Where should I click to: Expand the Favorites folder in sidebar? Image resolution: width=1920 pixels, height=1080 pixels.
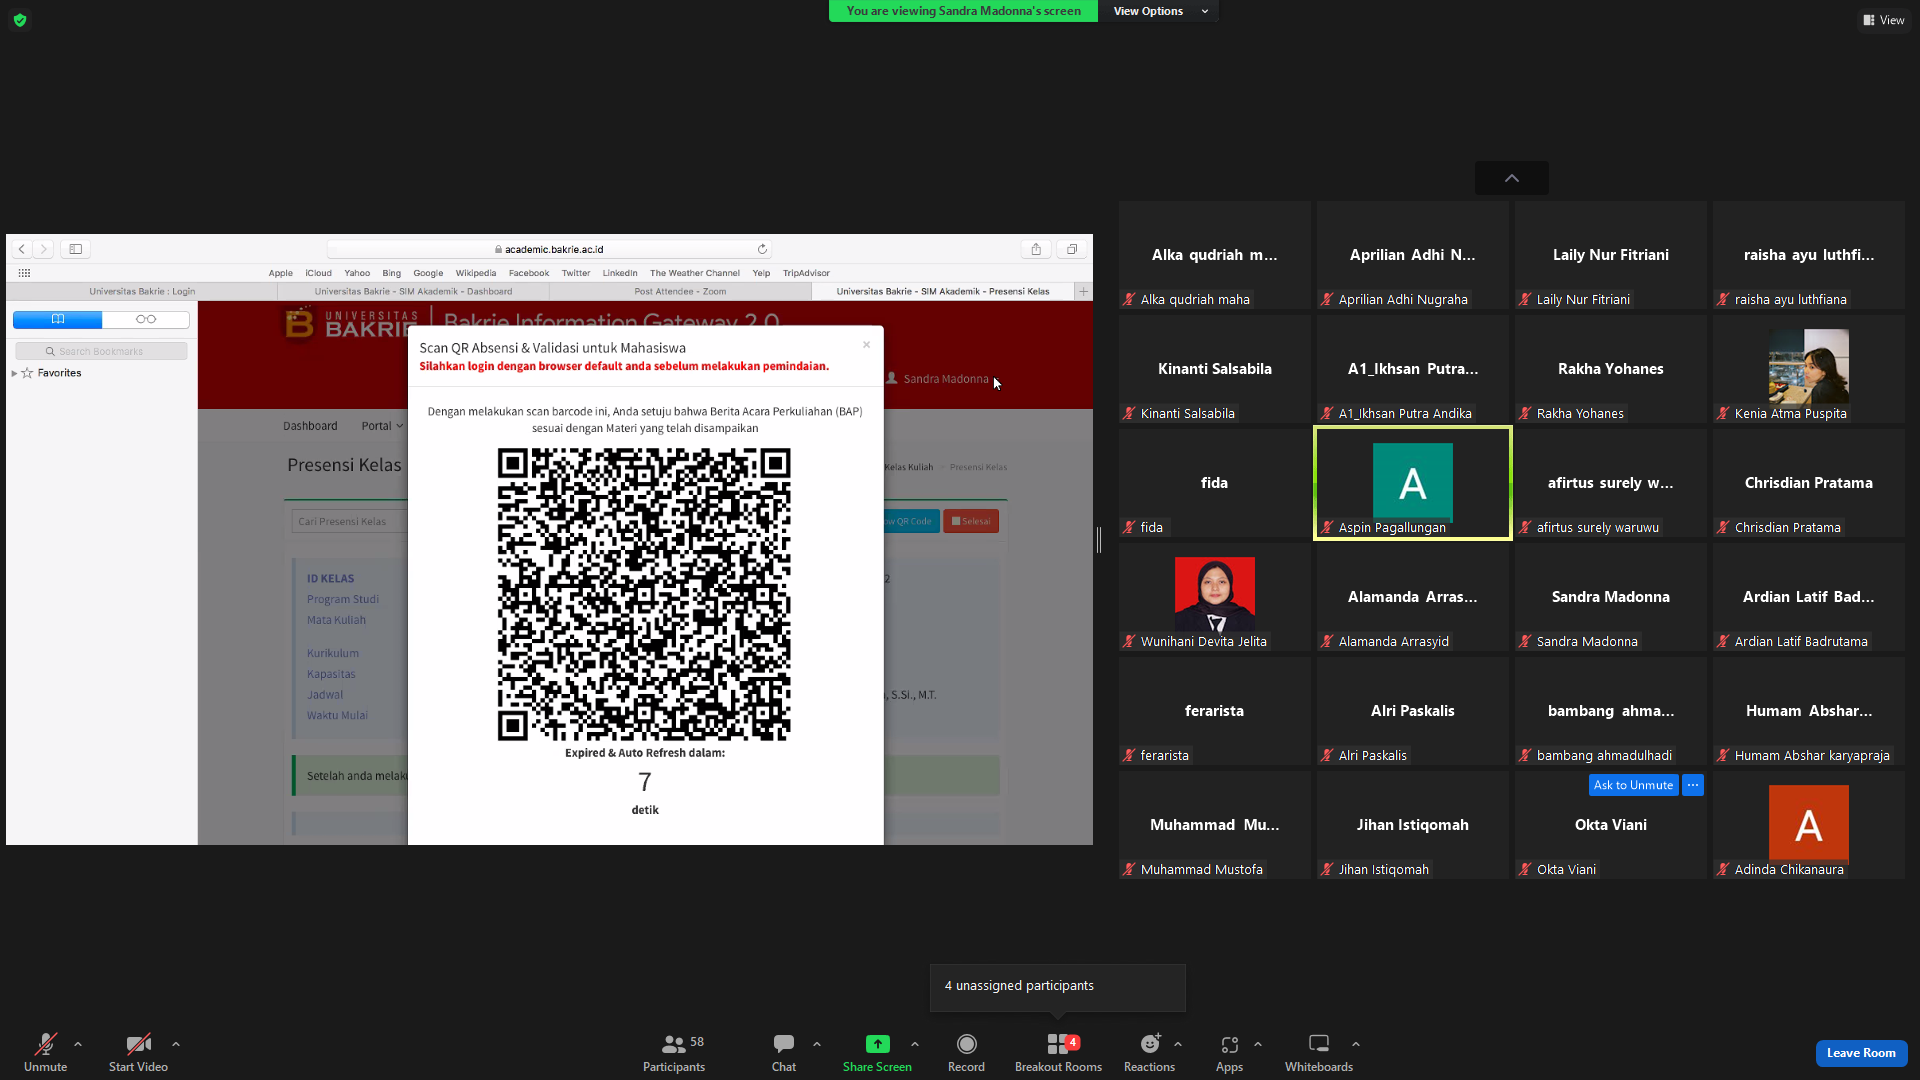point(14,373)
